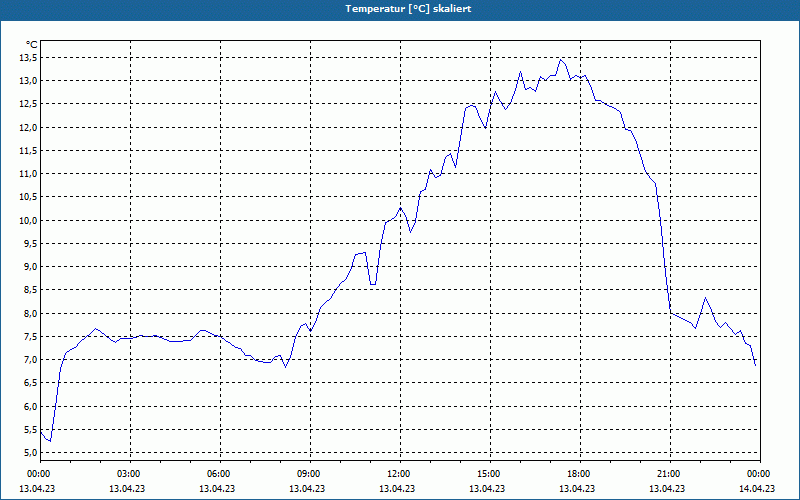Viewport: 800px width, 500px height.
Task: Click the 13,0 y-axis tick label
Action: point(29,81)
